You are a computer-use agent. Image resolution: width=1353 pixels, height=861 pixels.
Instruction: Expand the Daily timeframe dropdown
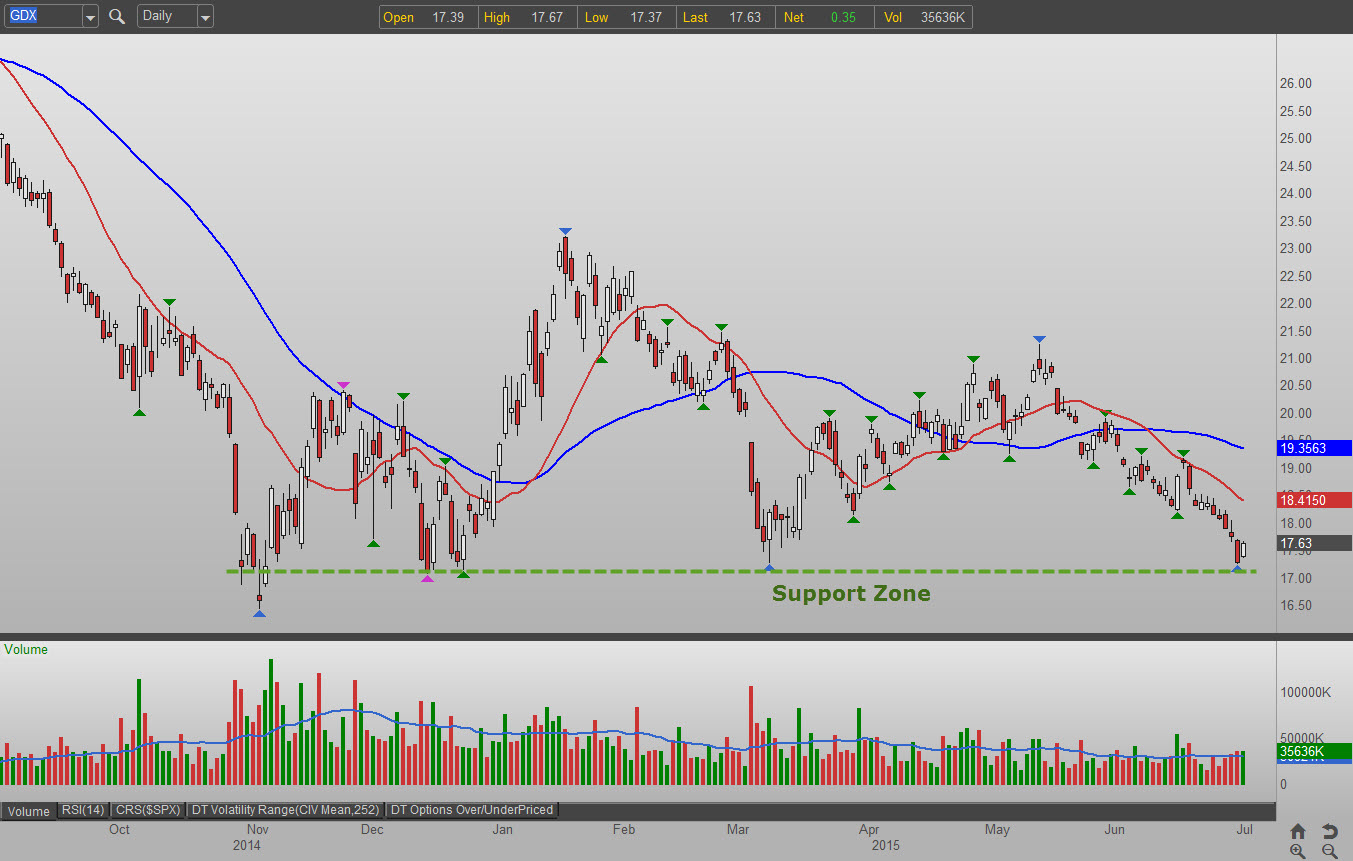point(204,17)
